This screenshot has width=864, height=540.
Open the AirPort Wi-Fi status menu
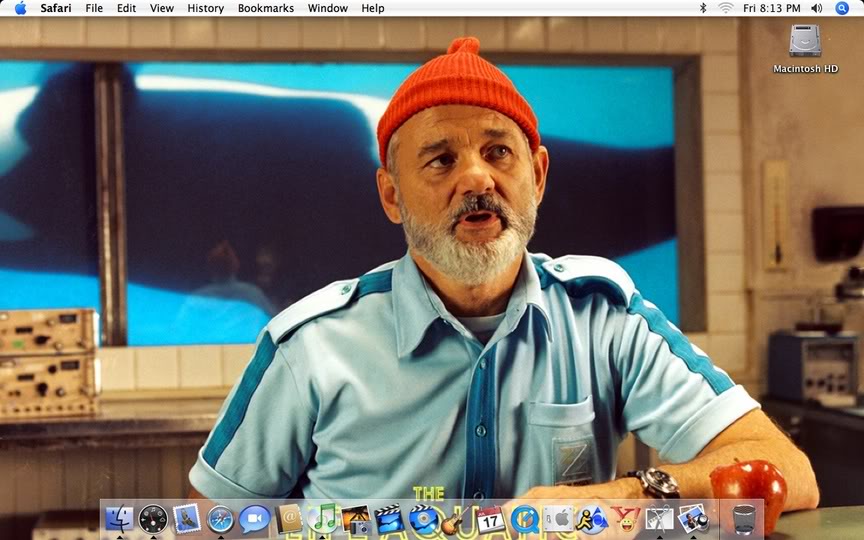click(726, 8)
